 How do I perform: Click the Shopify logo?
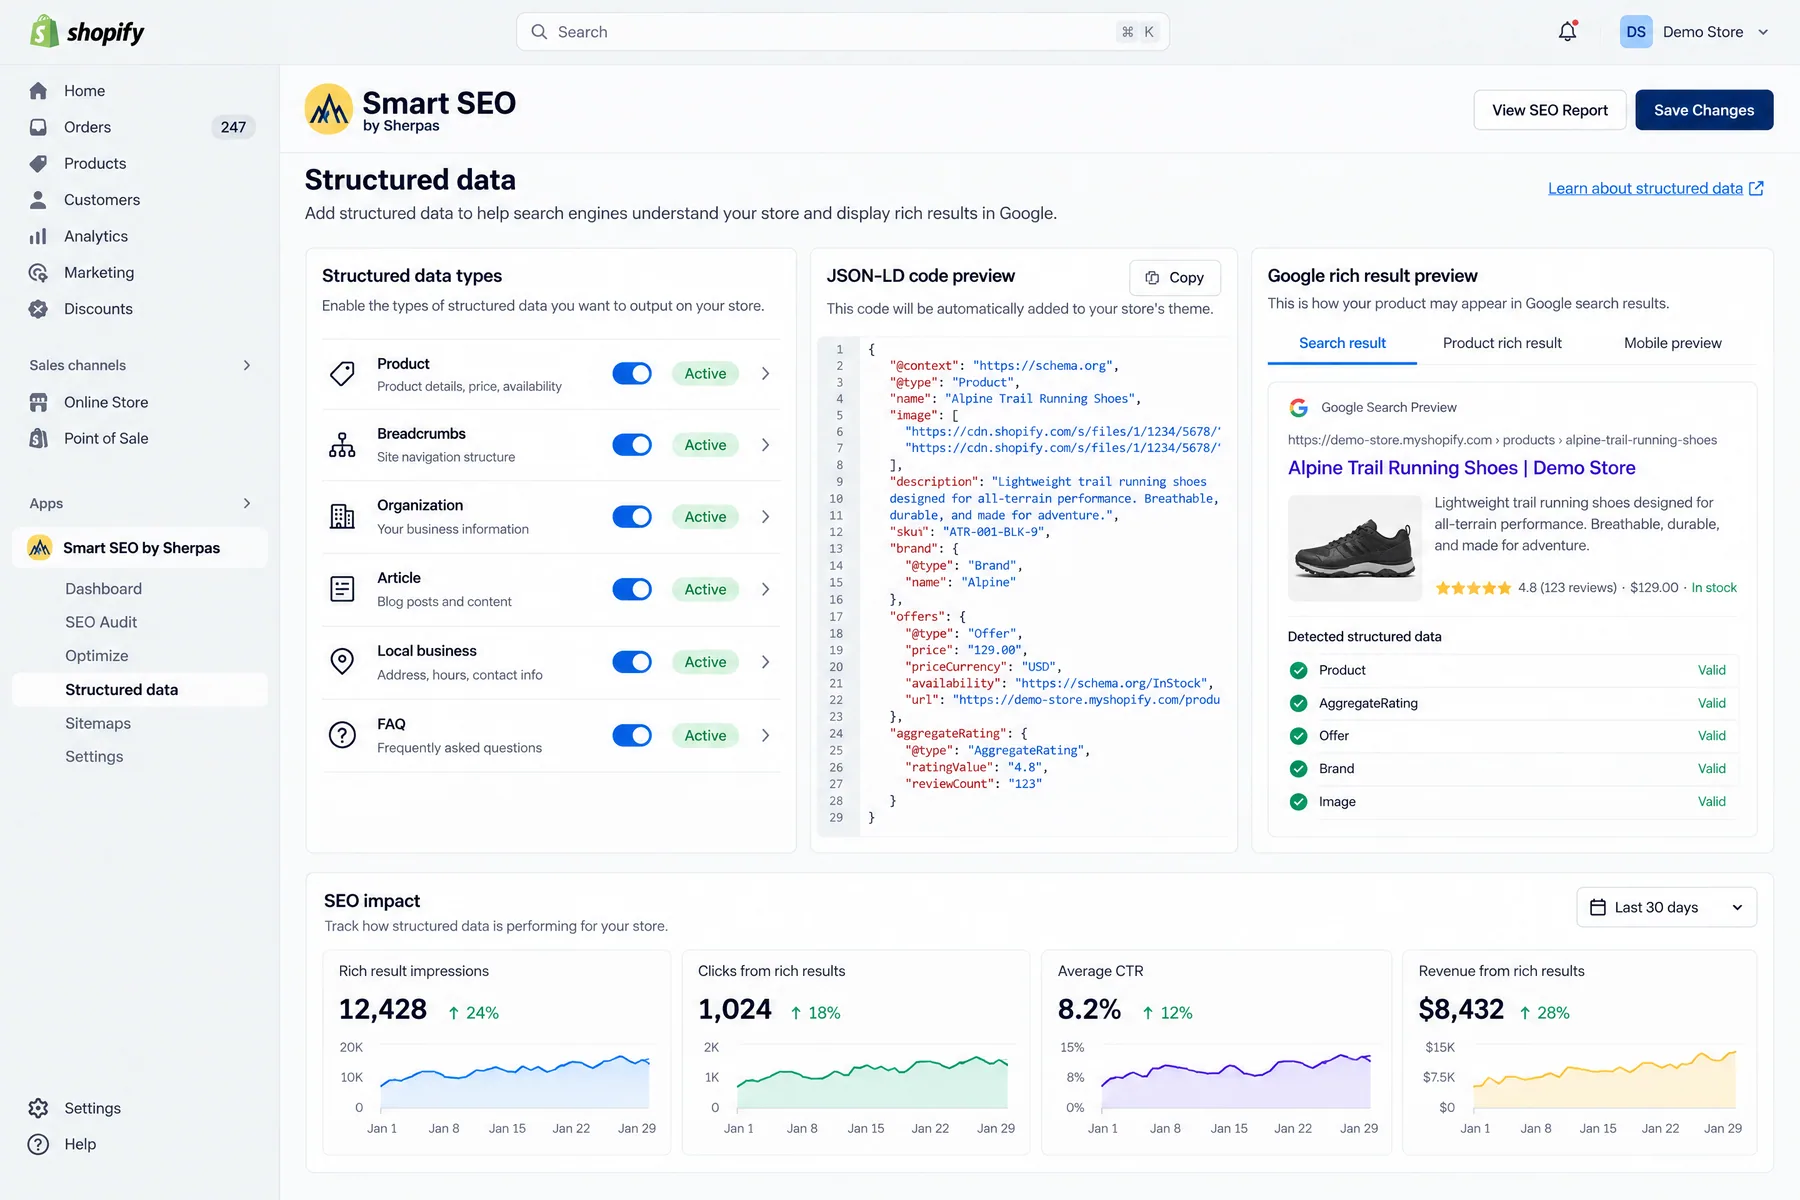click(x=87, y=32)
